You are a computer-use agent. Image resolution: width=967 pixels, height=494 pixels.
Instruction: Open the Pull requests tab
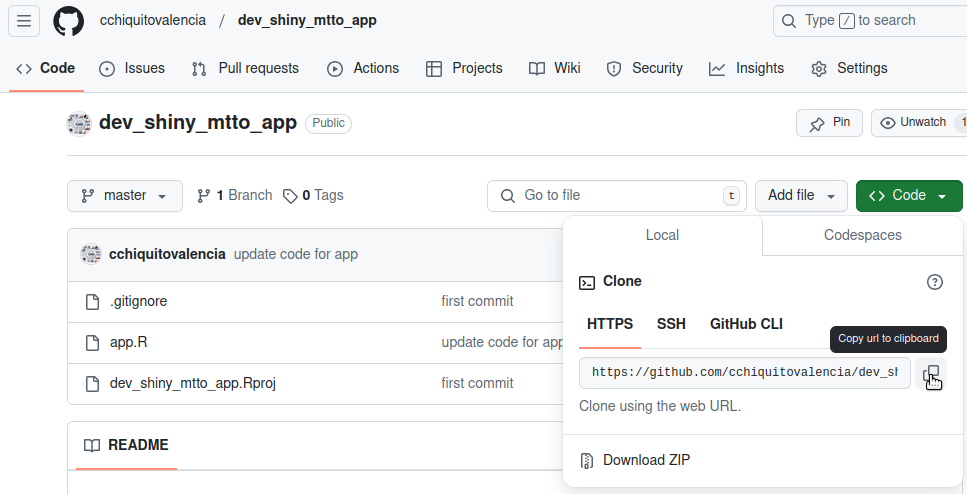tap(245, 68)
